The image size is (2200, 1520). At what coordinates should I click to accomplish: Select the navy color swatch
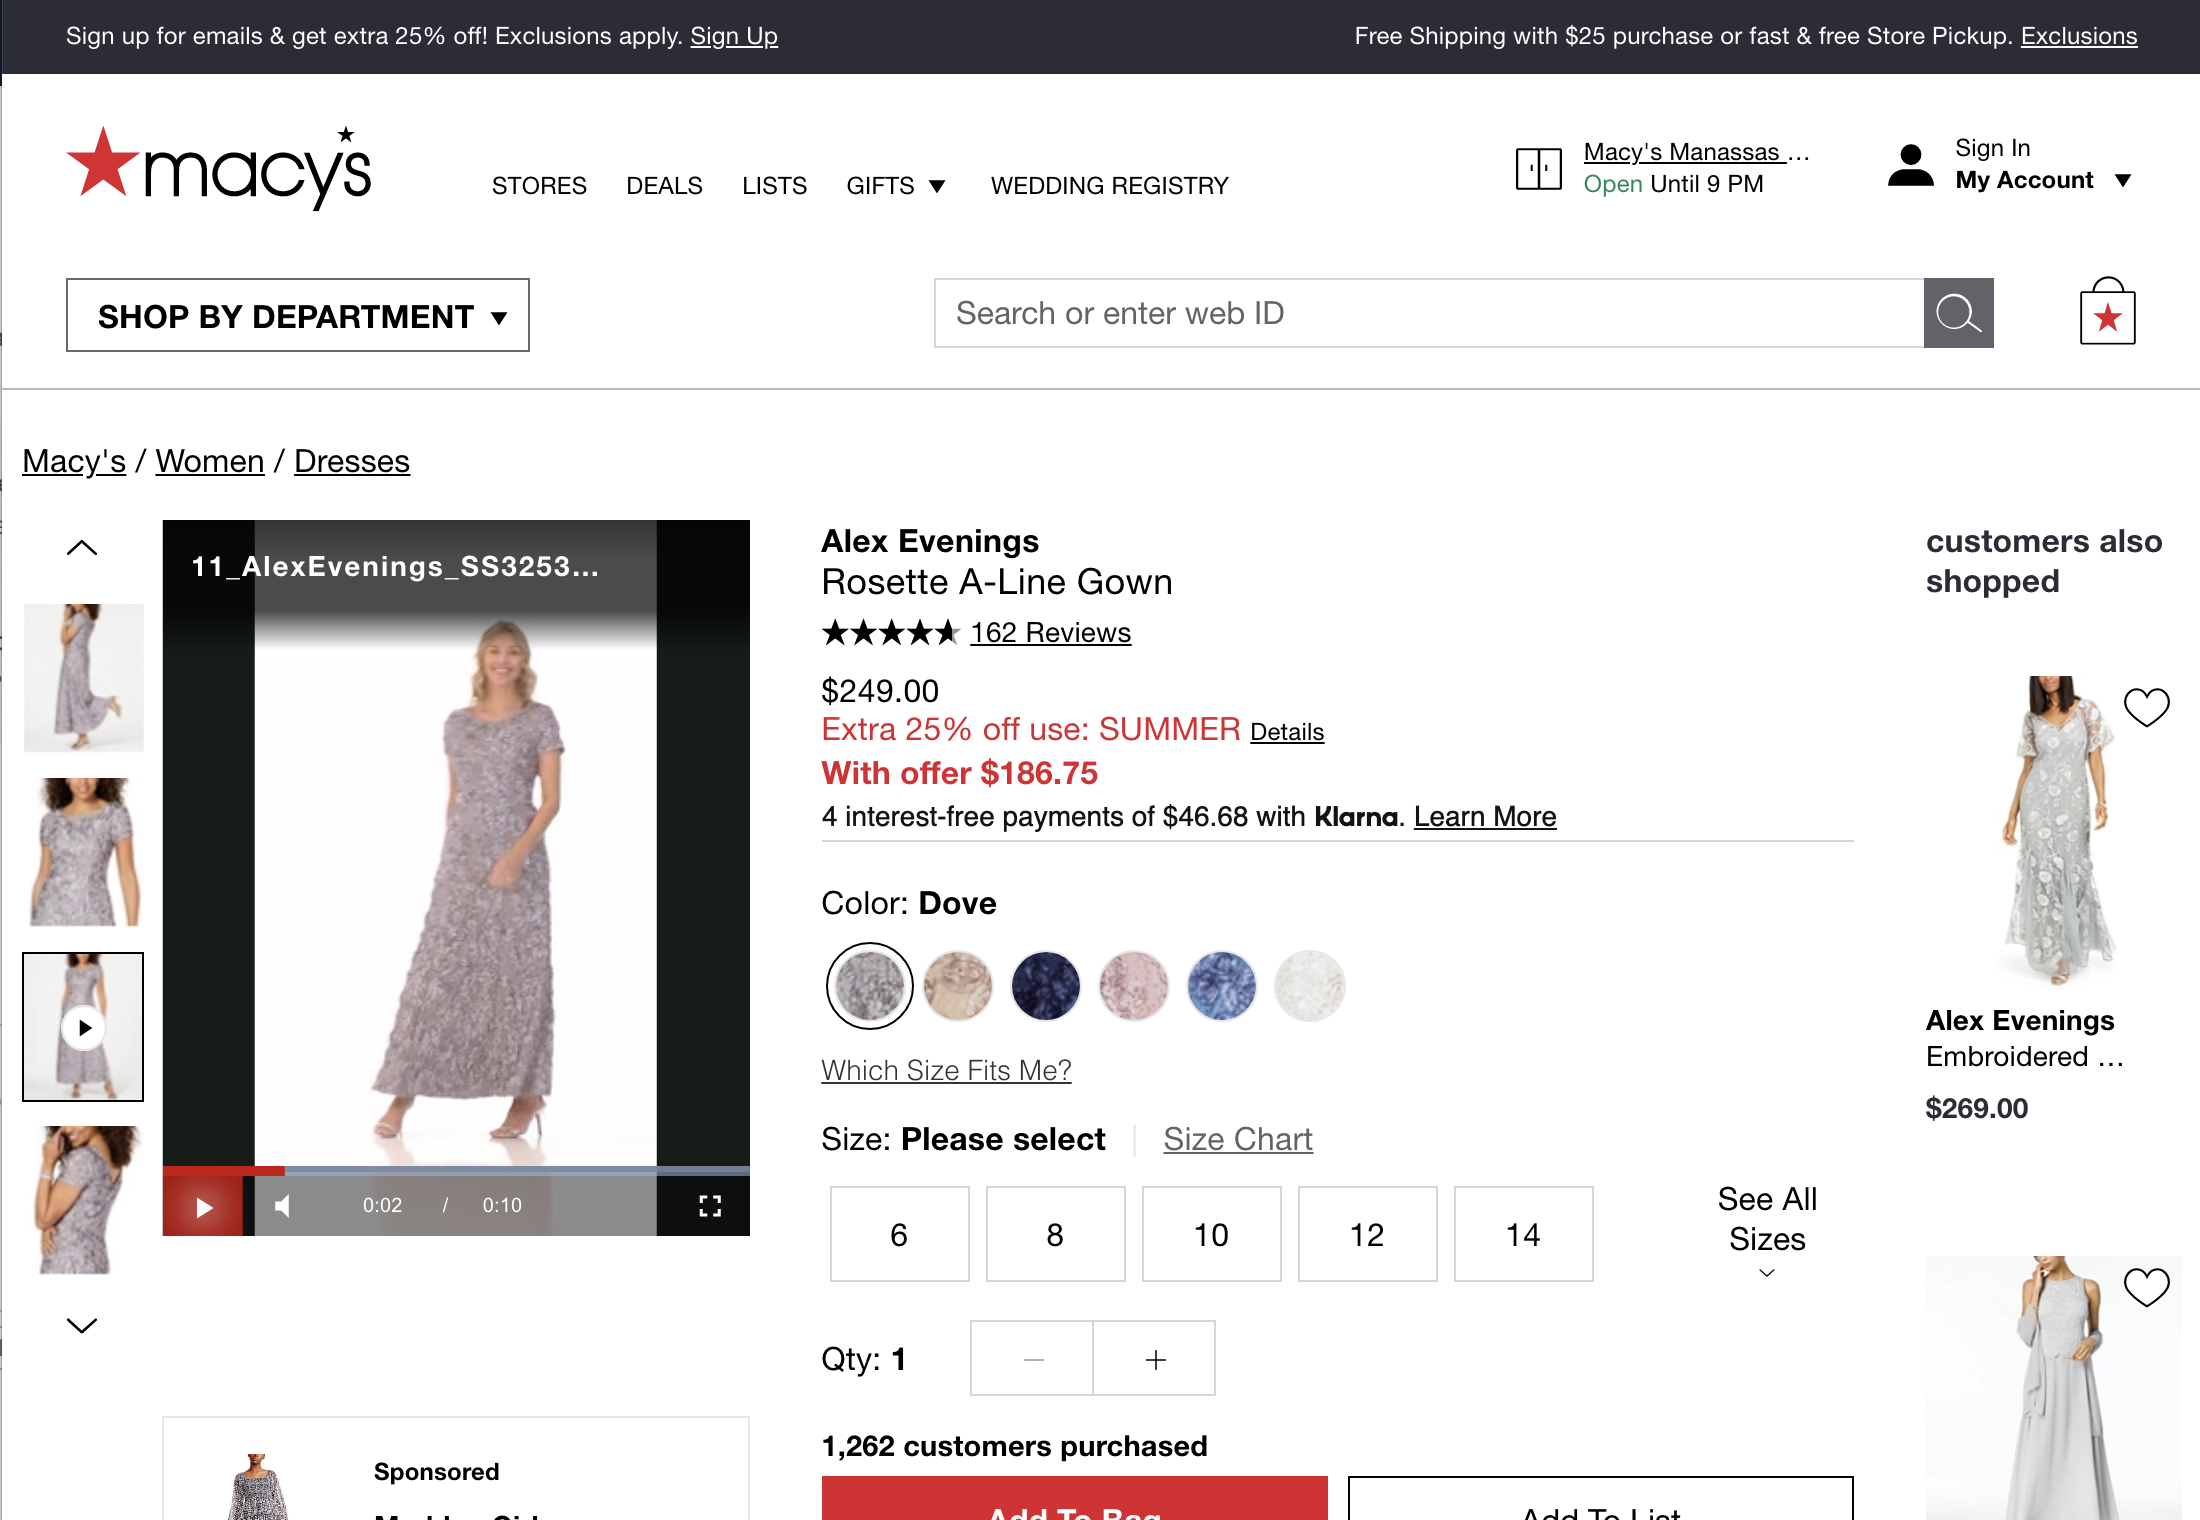[x=1045, y=985]
